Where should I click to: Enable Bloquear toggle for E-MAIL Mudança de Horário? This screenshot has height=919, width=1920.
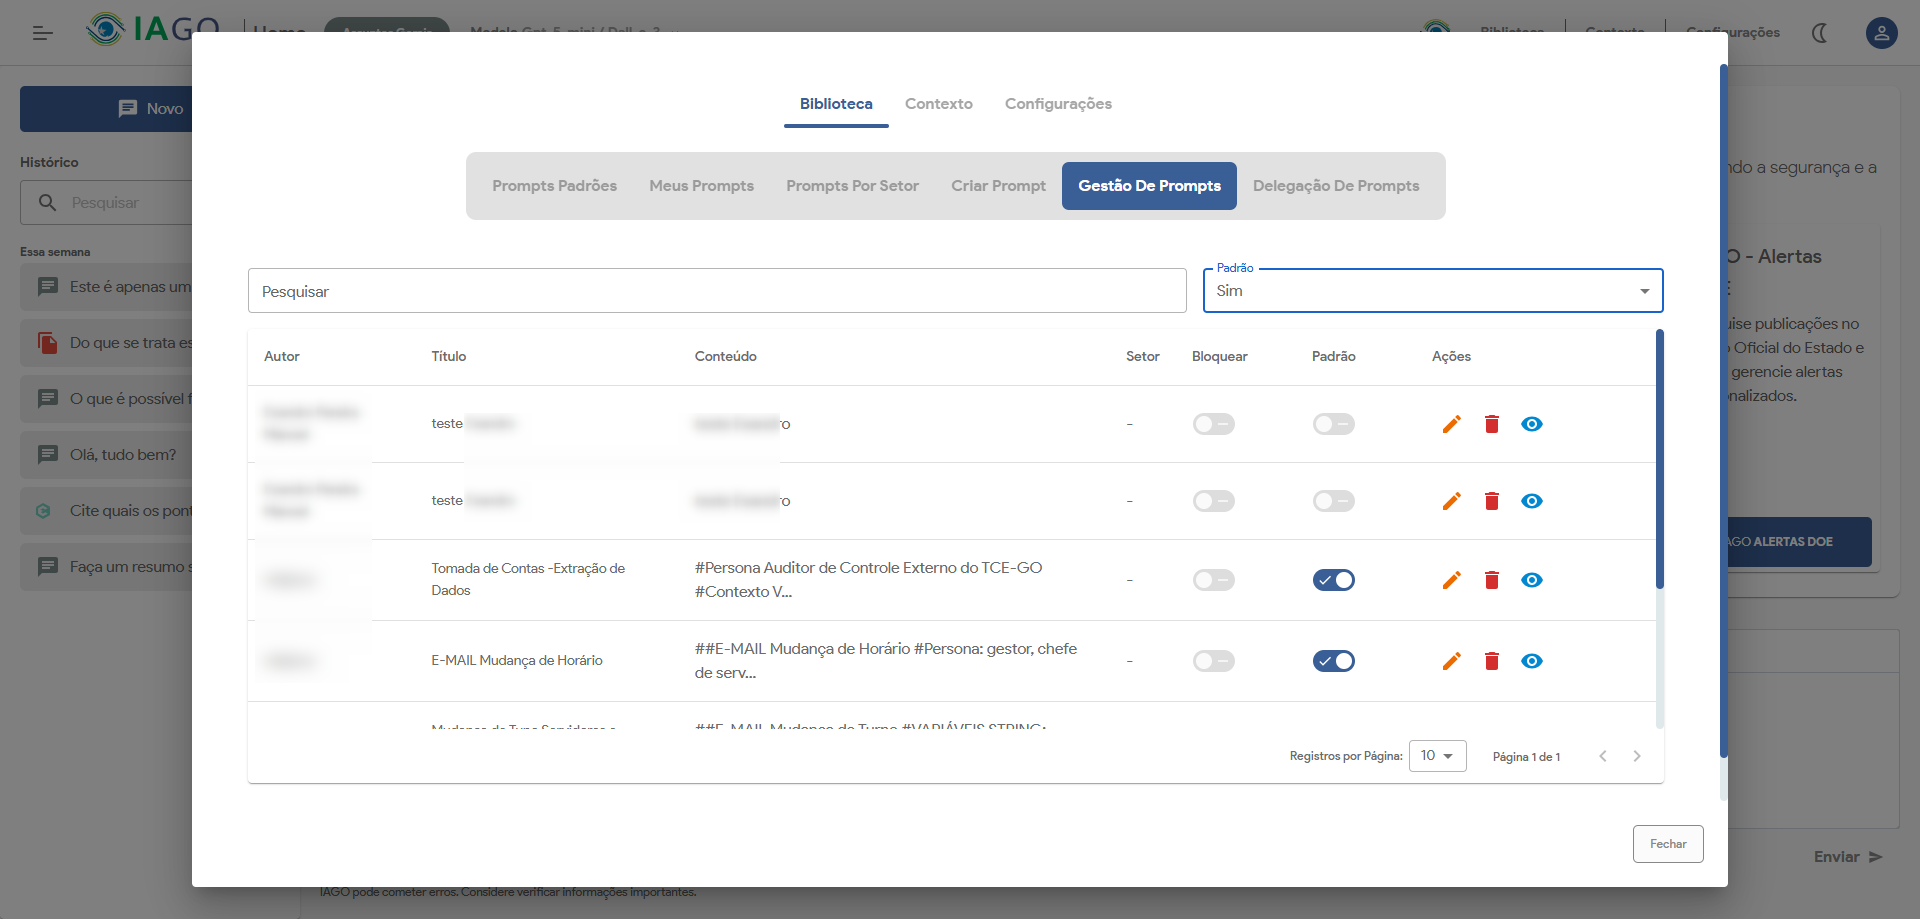pyautogui.click(x=1213, y=661)
